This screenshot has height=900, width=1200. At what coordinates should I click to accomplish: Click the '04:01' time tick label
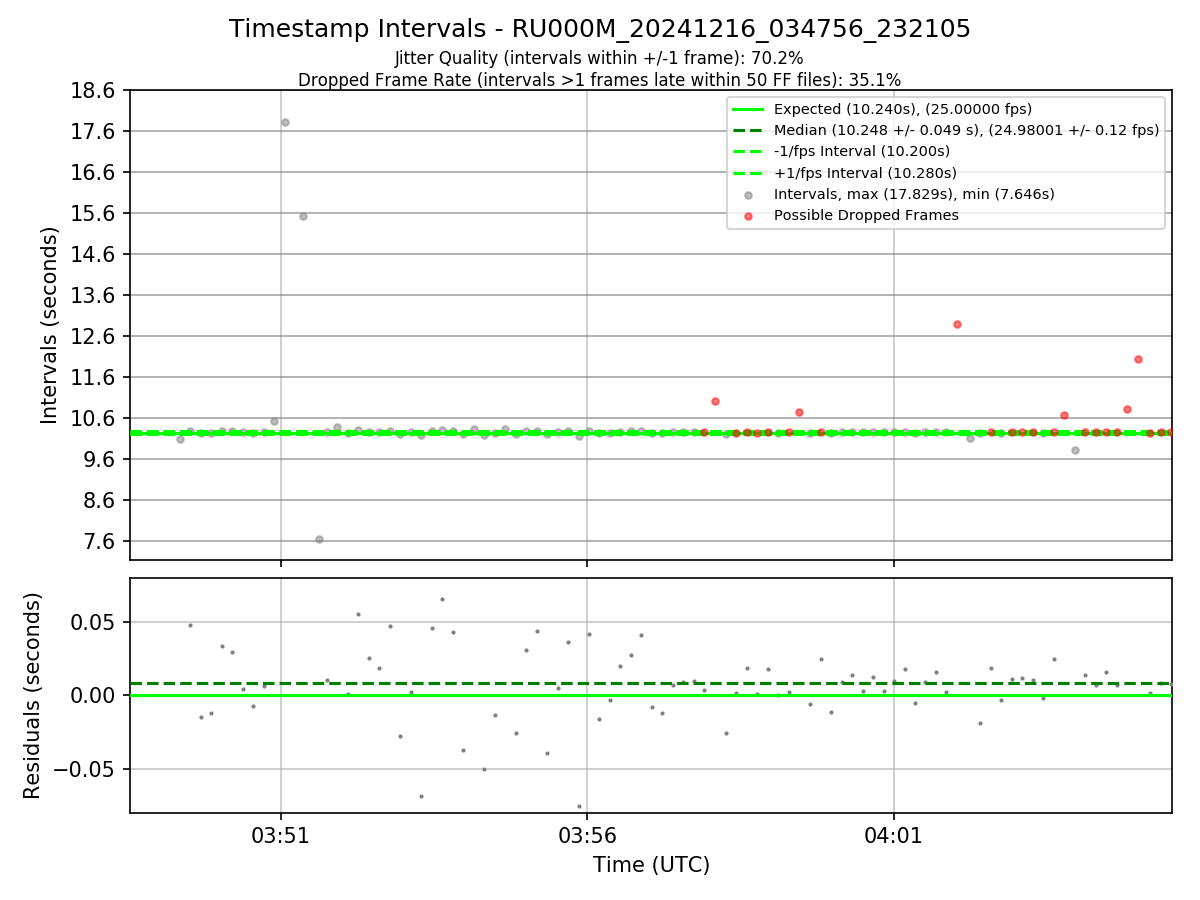(x=893, y=834)
